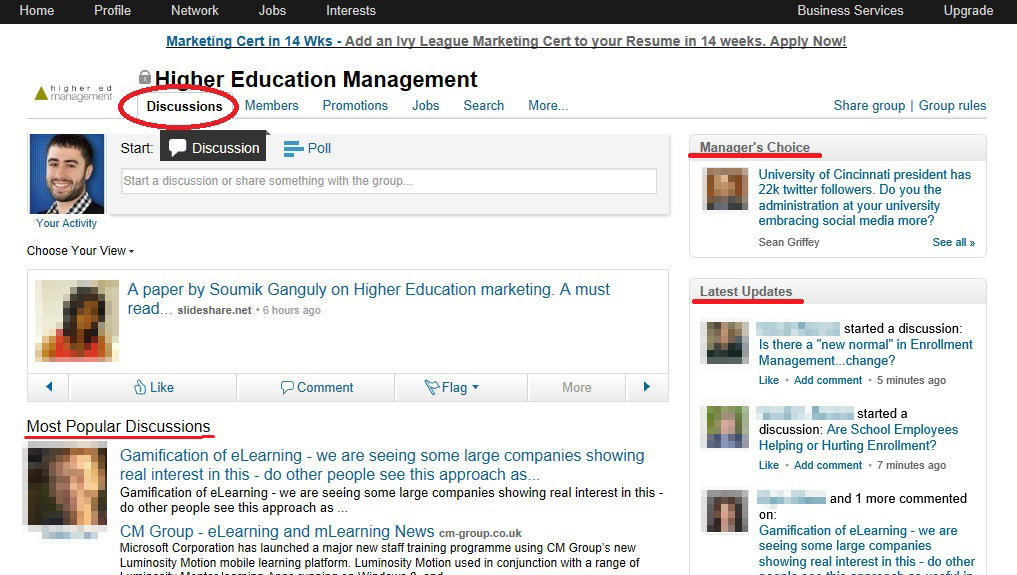Click Comment on Soumik Ganguly paper discussion

(317, 388)
